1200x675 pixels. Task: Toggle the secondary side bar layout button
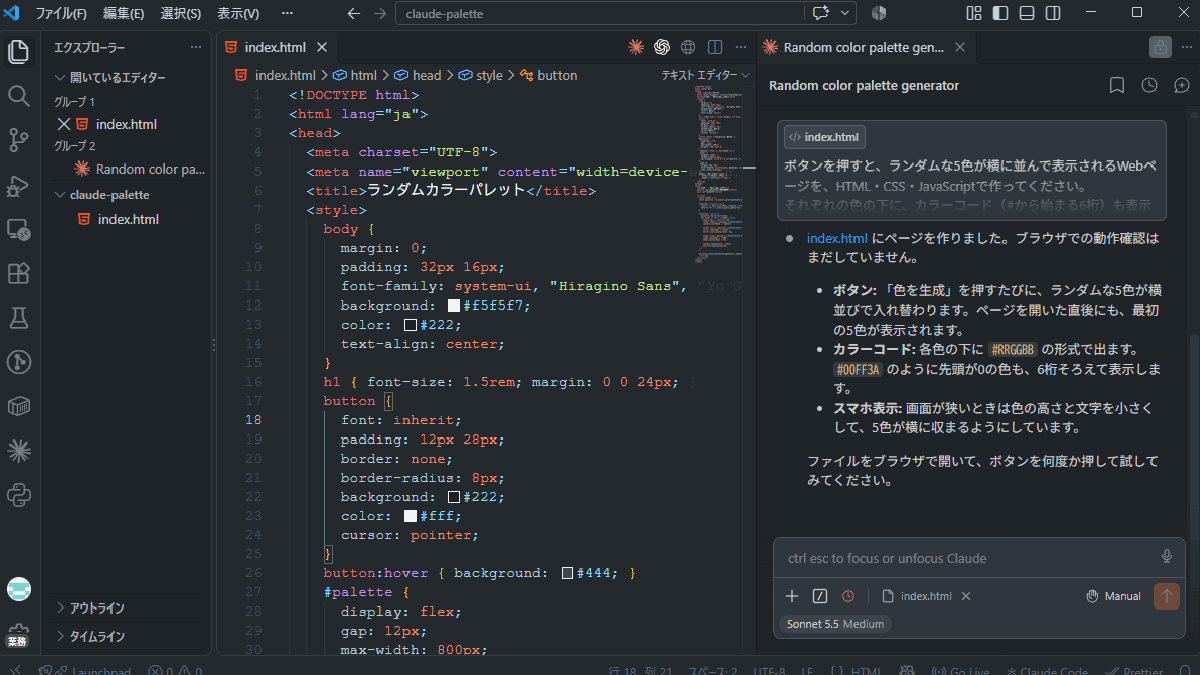1053,13
